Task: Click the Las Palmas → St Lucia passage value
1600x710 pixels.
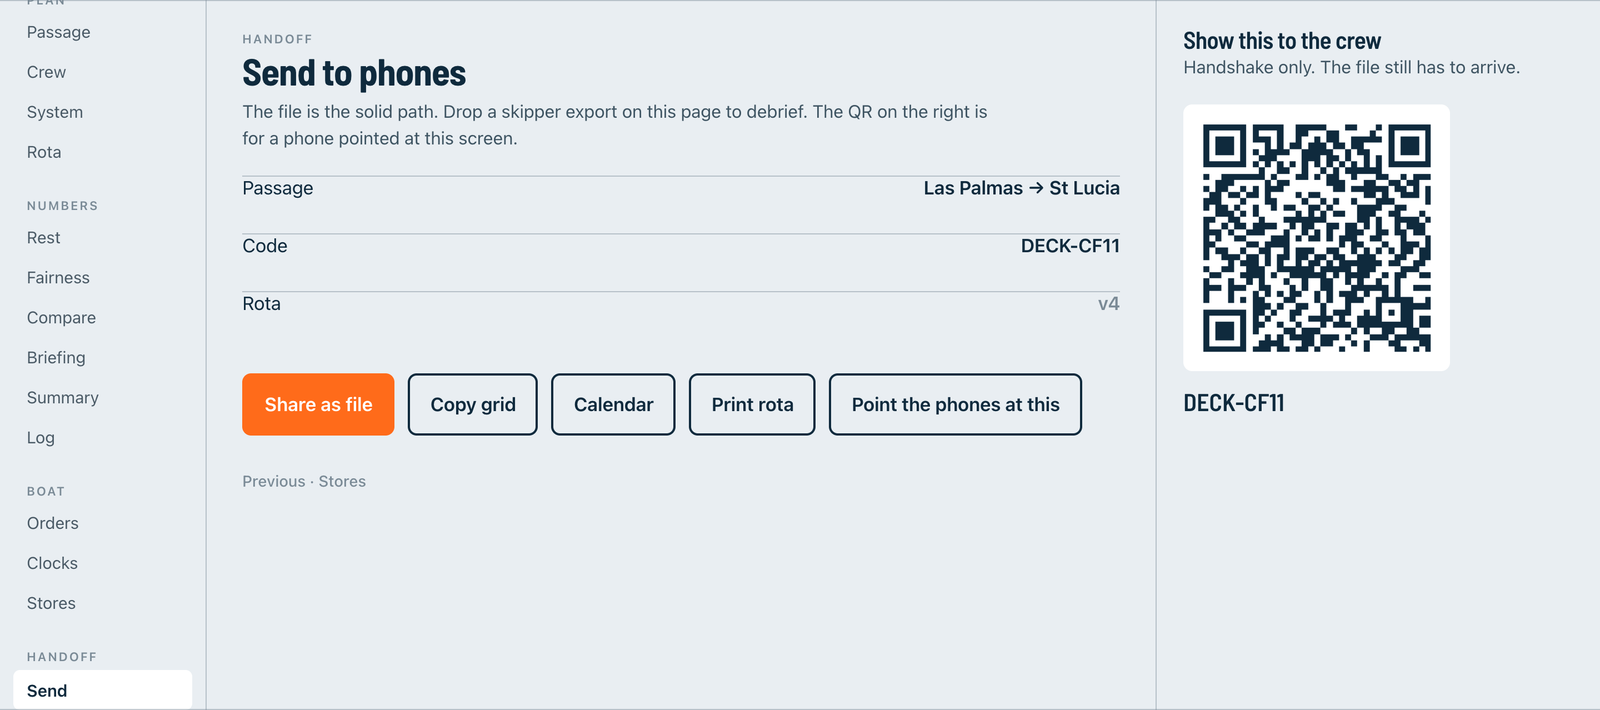Action: (1021, 188)
